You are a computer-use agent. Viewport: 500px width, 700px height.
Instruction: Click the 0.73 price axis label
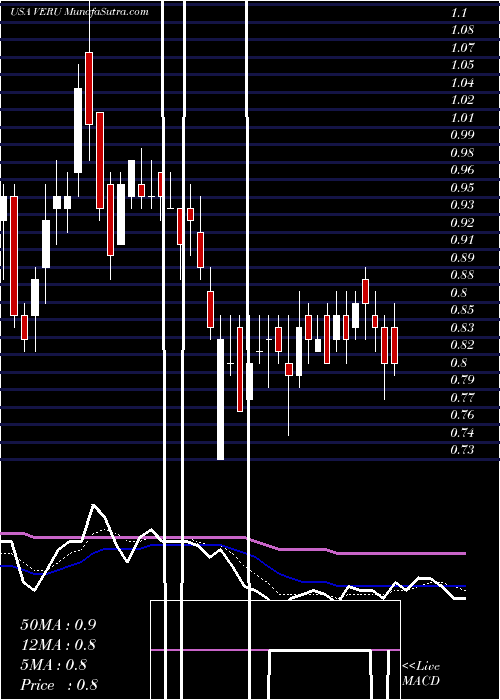[462, 450]
